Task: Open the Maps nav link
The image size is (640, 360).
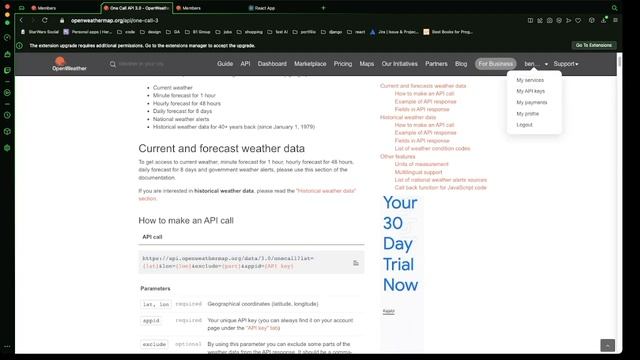Action: (367, 64)
